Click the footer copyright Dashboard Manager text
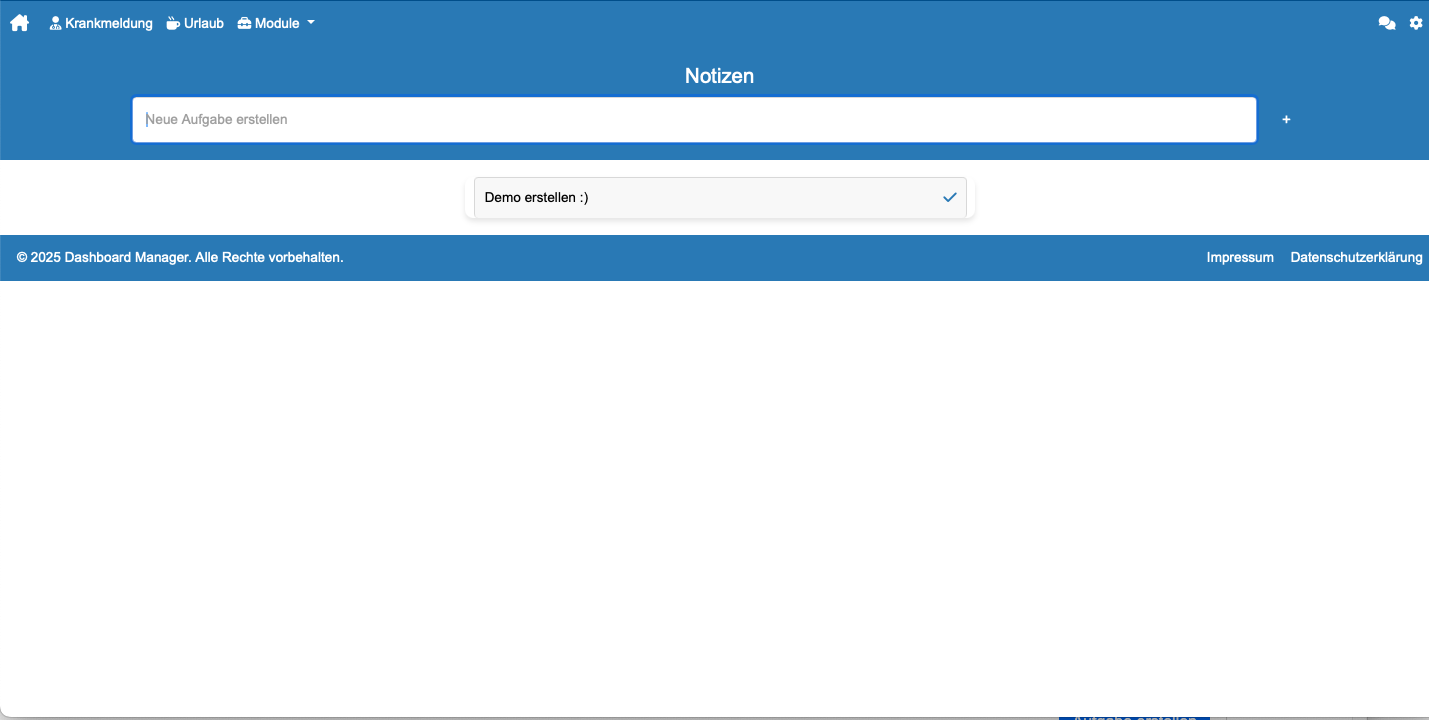Screen dimensions: 1429x720 point(180,258)
